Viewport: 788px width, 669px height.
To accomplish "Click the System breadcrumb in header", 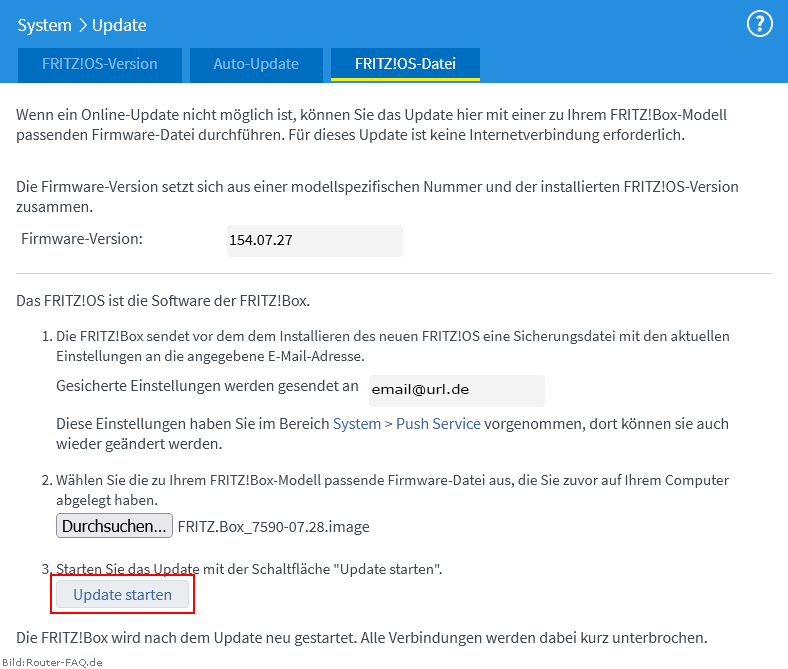I will [44, 25].
